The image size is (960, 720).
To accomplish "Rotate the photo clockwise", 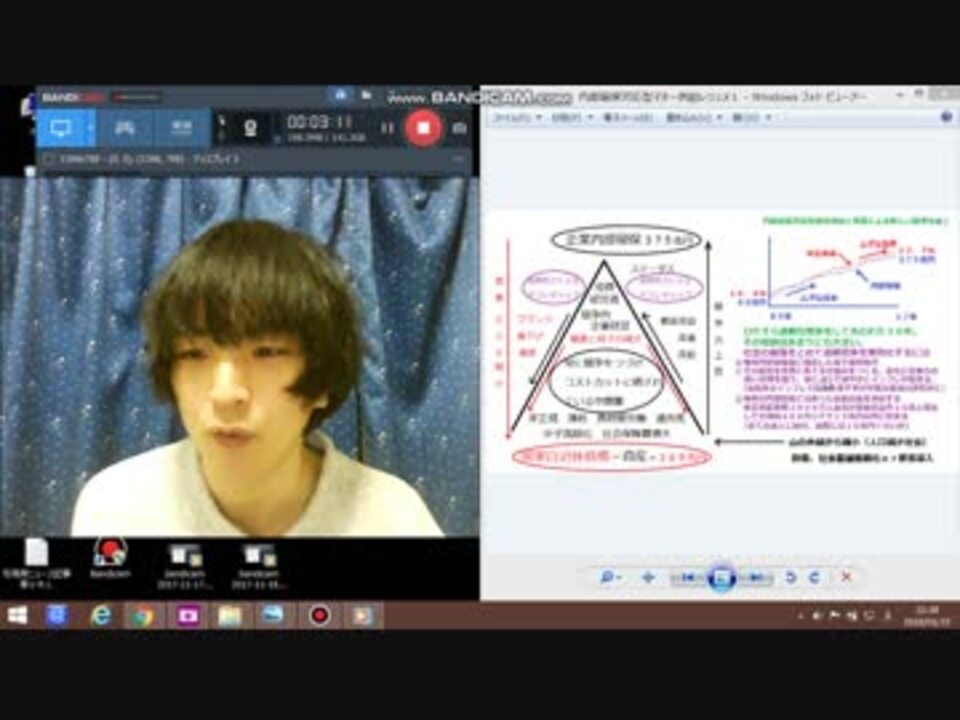I will pyautogui.click(x=814, y=577).
